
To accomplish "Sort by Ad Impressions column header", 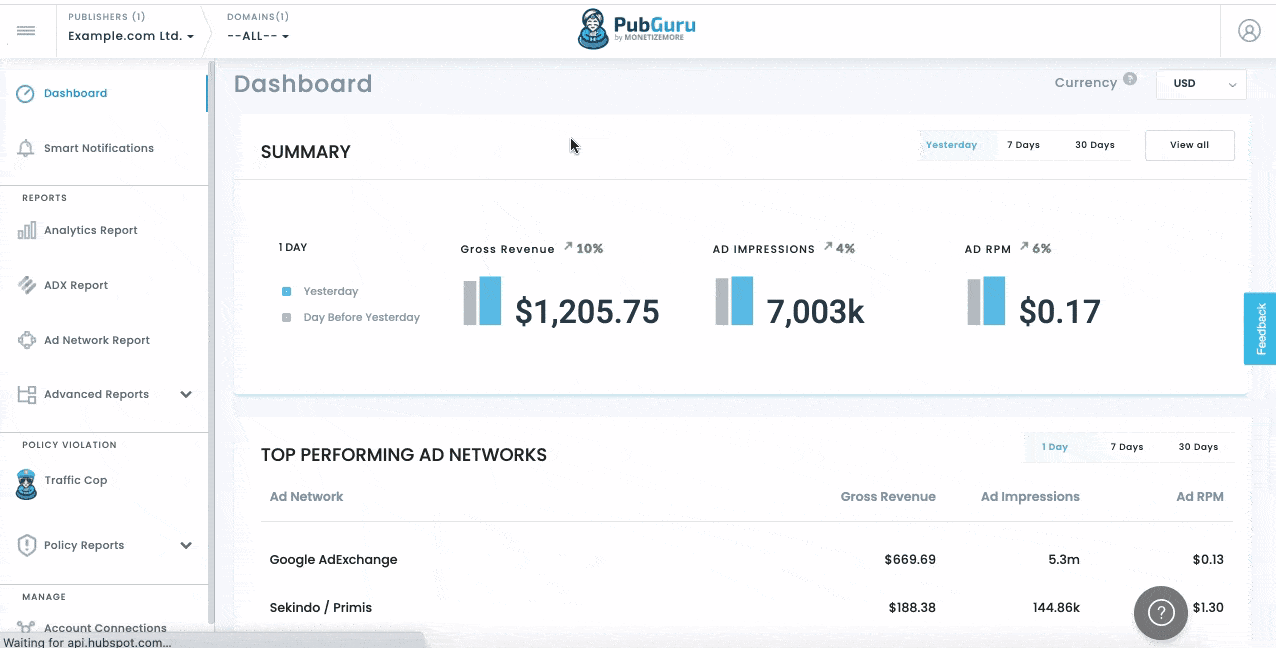I will click(x=1030, y=496).
